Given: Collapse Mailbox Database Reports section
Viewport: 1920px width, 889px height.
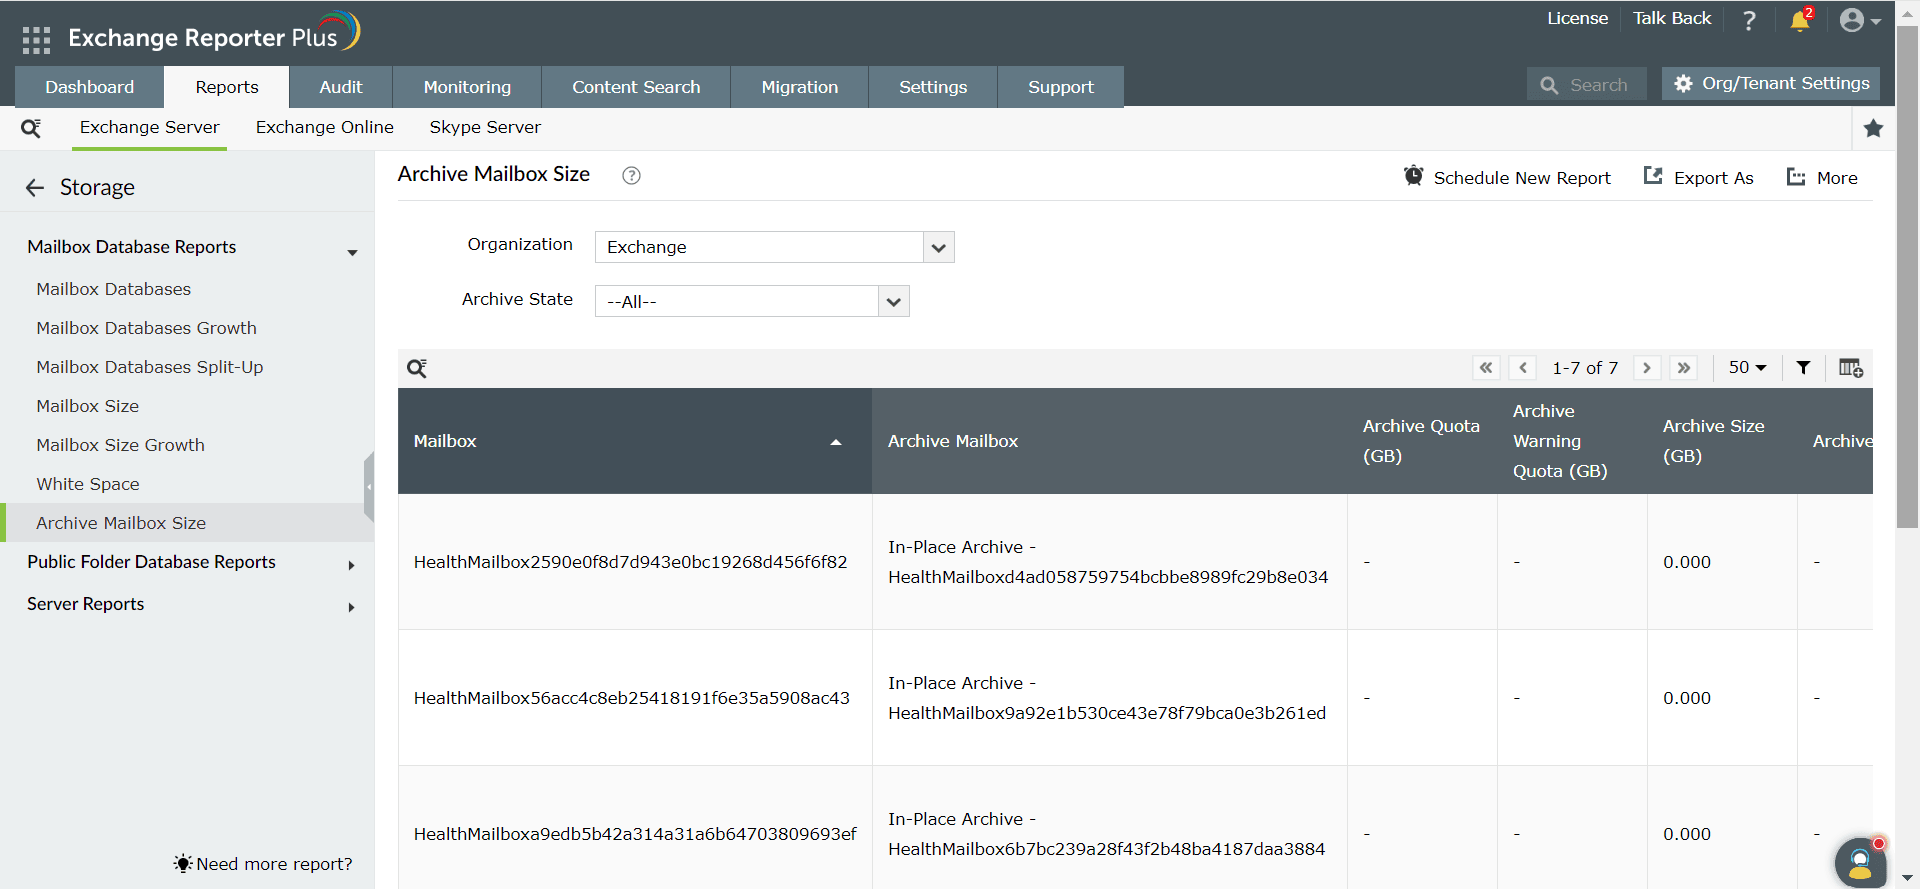Looking at the screenshot, I should pos(352,252).
